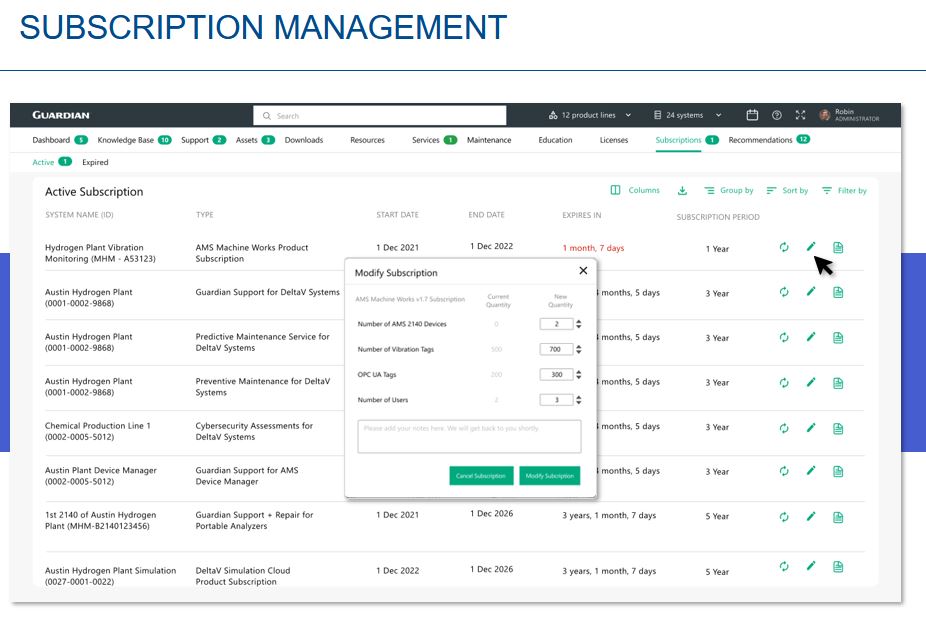Viewport: 926px width, 630px height.
Task: Edit the Preventive Maintenance for DeltaV subscription
Action: point(811,383)
